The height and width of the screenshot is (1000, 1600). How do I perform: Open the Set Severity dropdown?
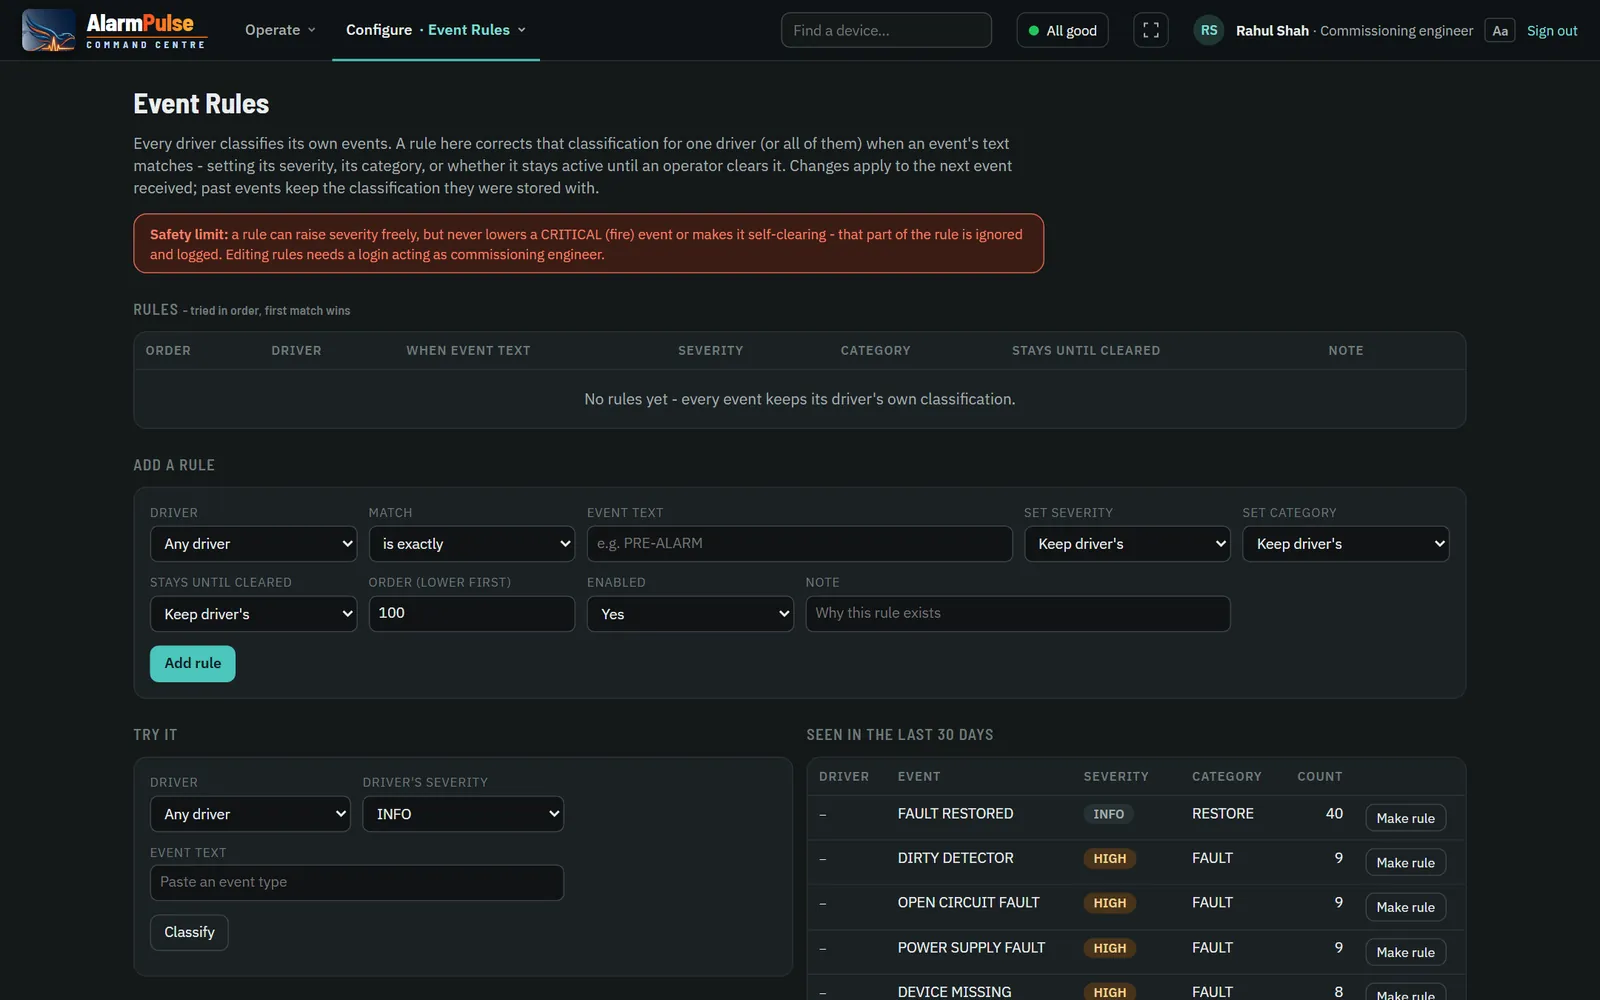1127,544
